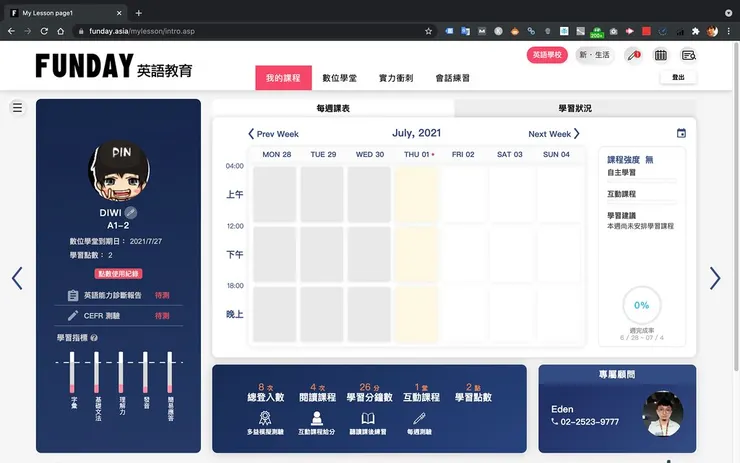Click the camera screenshot extension icon
The image size is (740, 463).
click(x=614, y=31)
